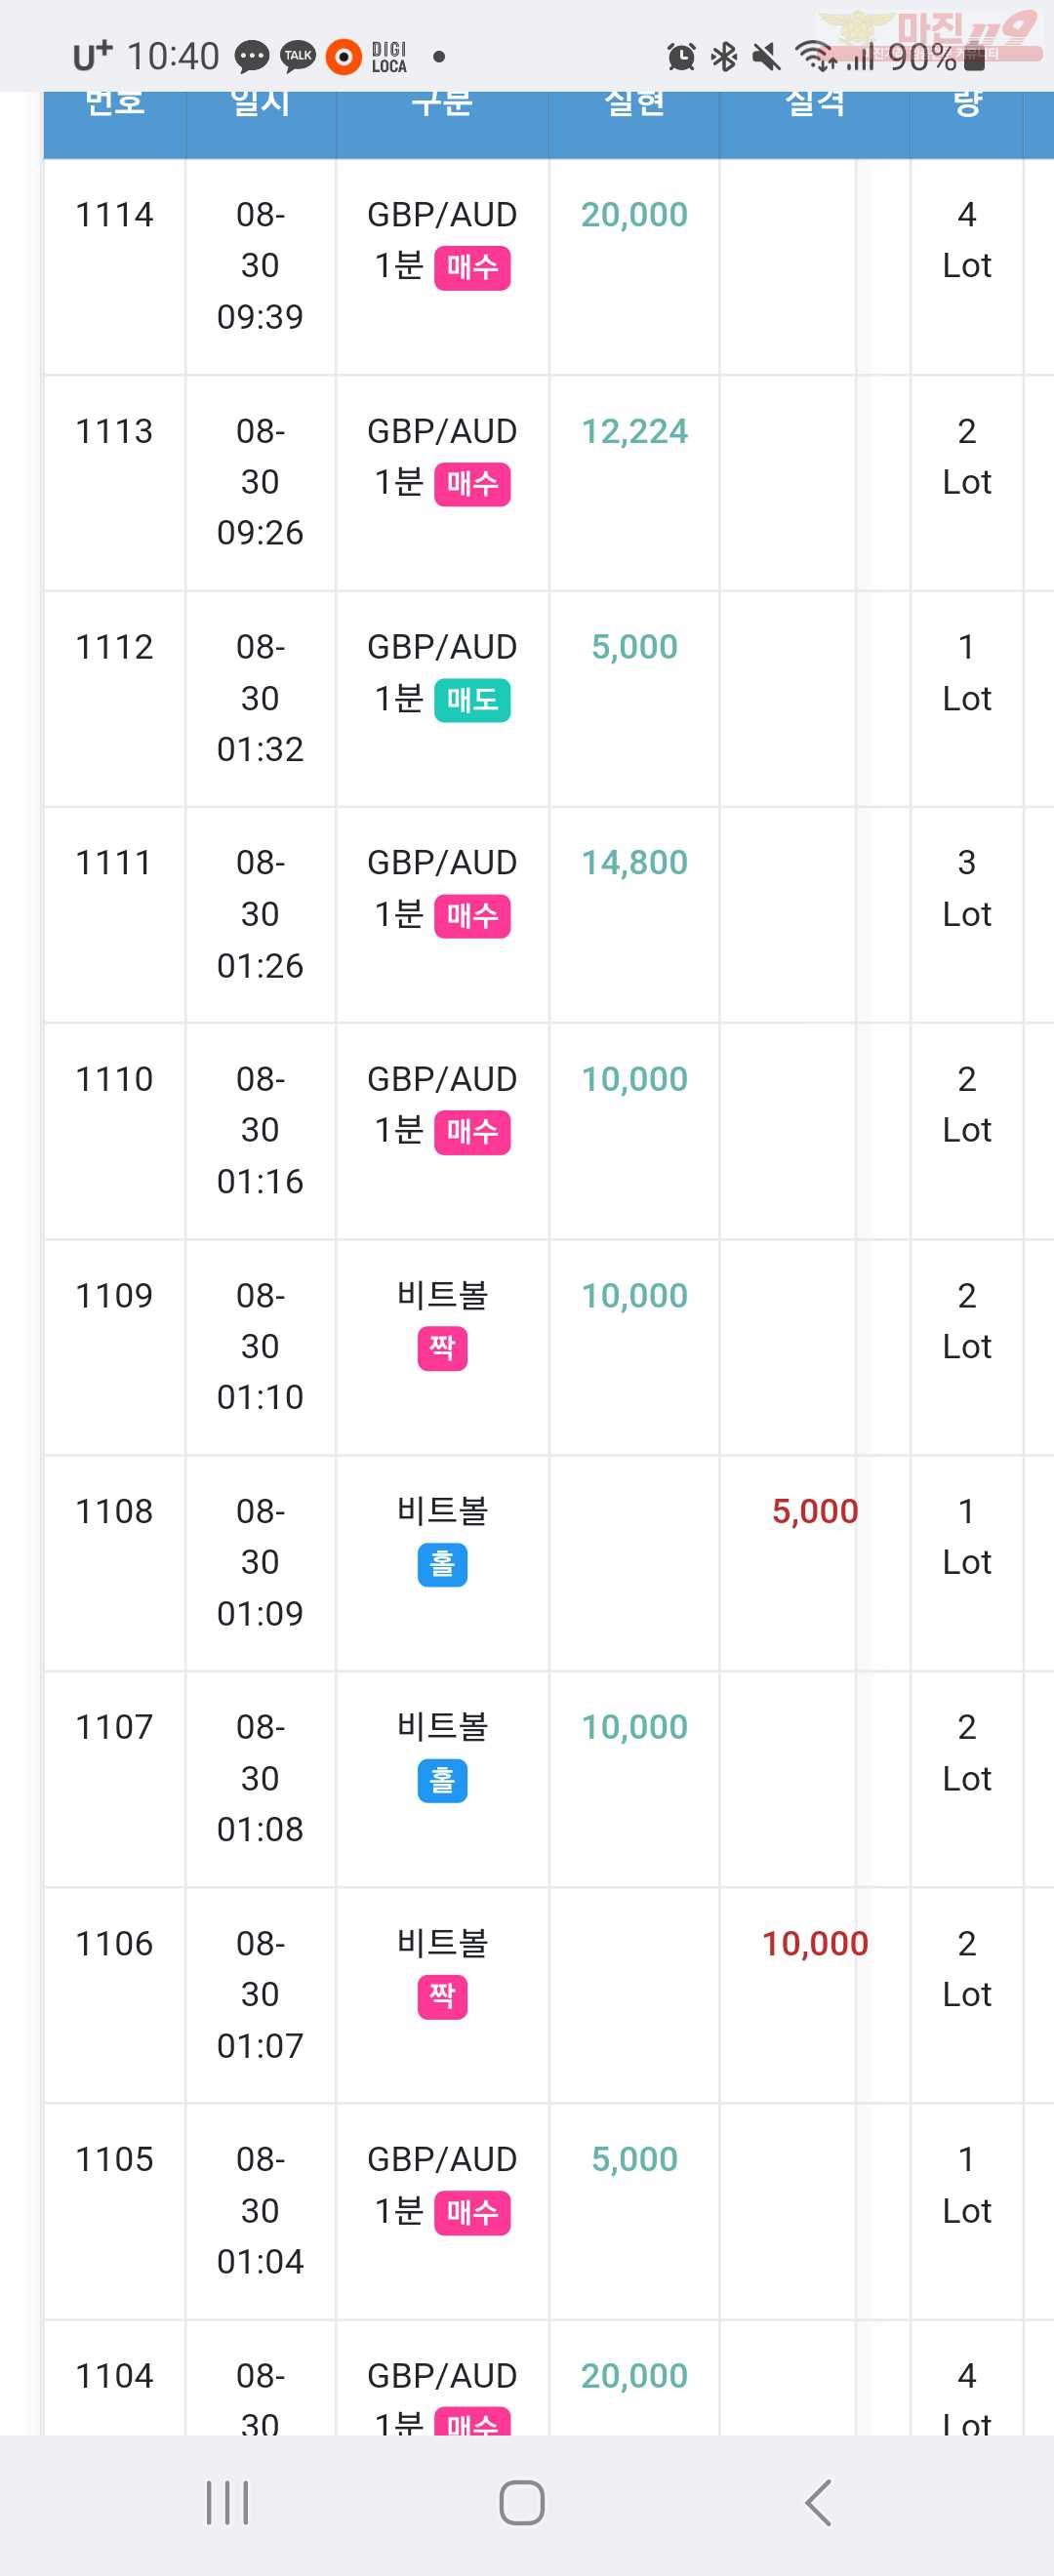This screenshot has height=2576, width=1054.
Task: Select the 일시 column header
Action: (260, 101)
